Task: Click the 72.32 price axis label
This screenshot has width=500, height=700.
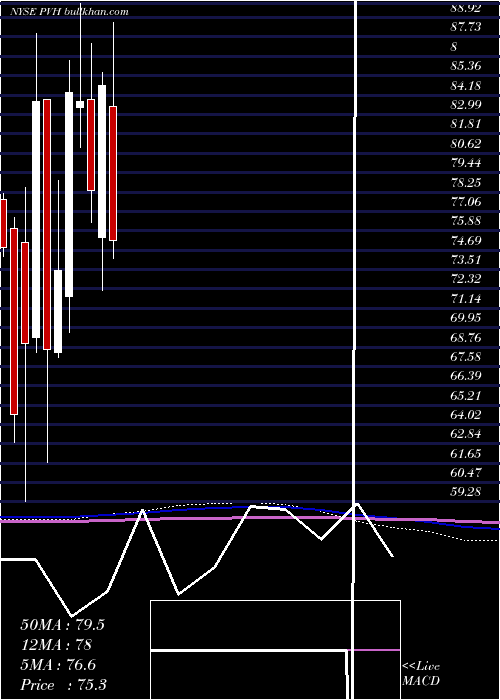Action: point(466,279)
